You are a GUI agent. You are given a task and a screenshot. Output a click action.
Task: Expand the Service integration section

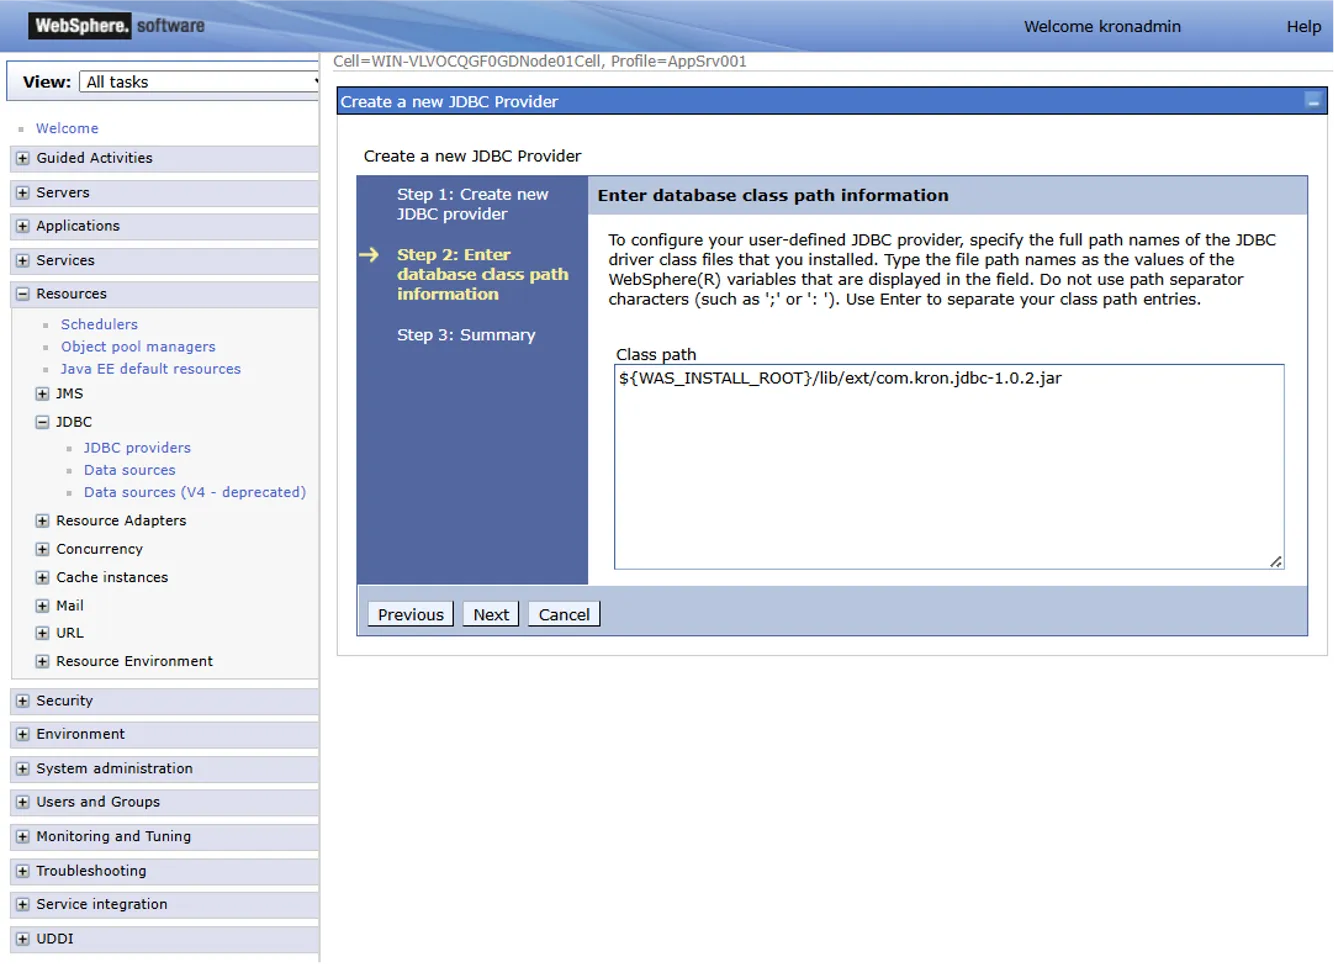[x=22, y=905]
